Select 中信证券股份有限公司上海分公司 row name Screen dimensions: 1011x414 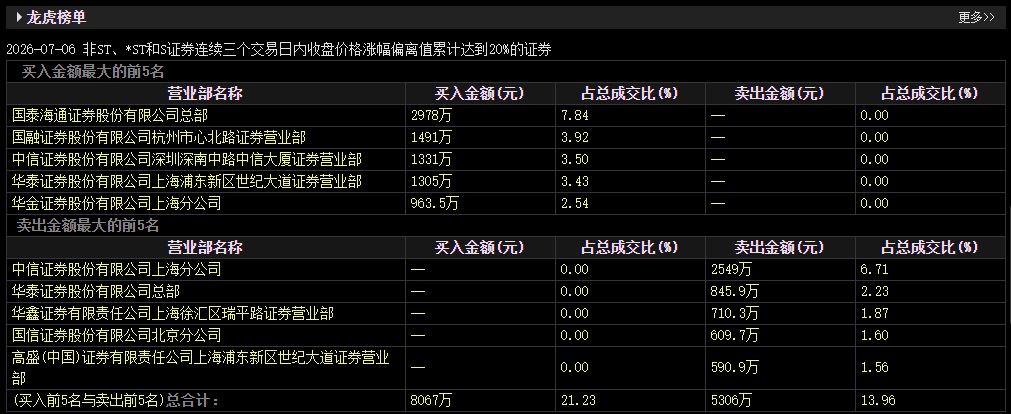tap(117, 269)
